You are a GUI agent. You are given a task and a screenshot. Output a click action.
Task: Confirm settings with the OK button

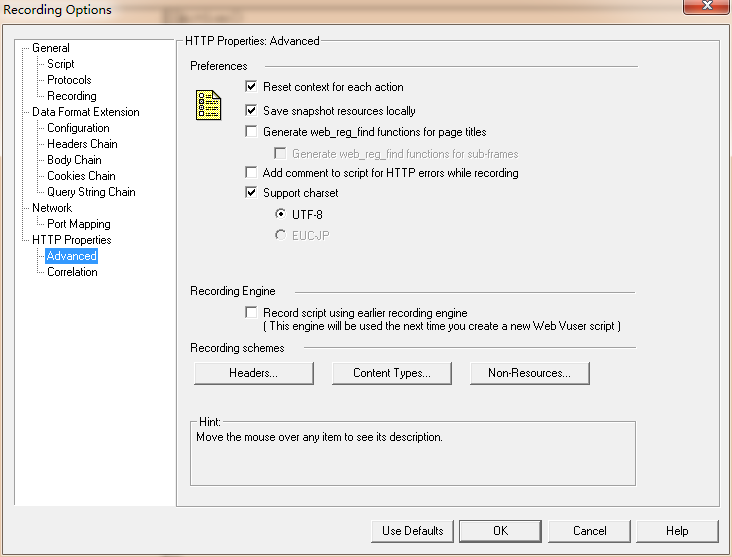[500, 531]
